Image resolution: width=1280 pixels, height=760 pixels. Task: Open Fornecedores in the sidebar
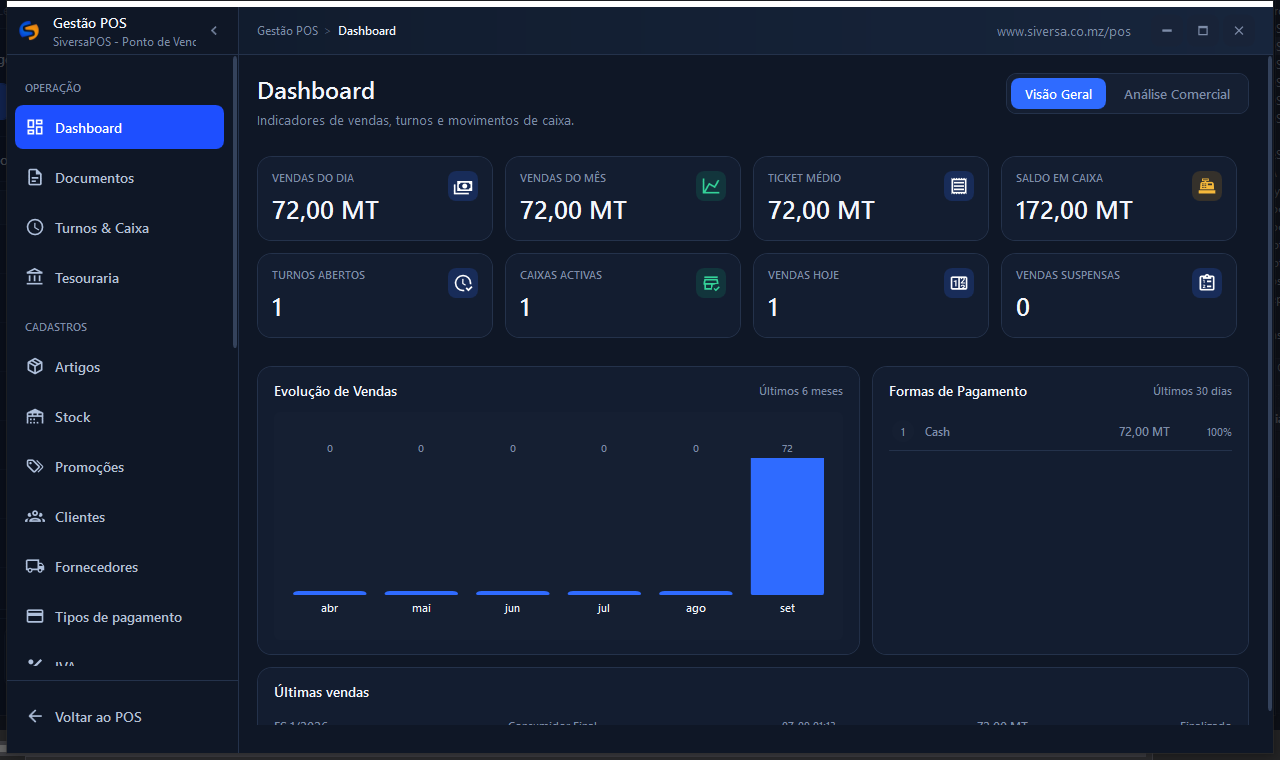(x=119, y=567)
